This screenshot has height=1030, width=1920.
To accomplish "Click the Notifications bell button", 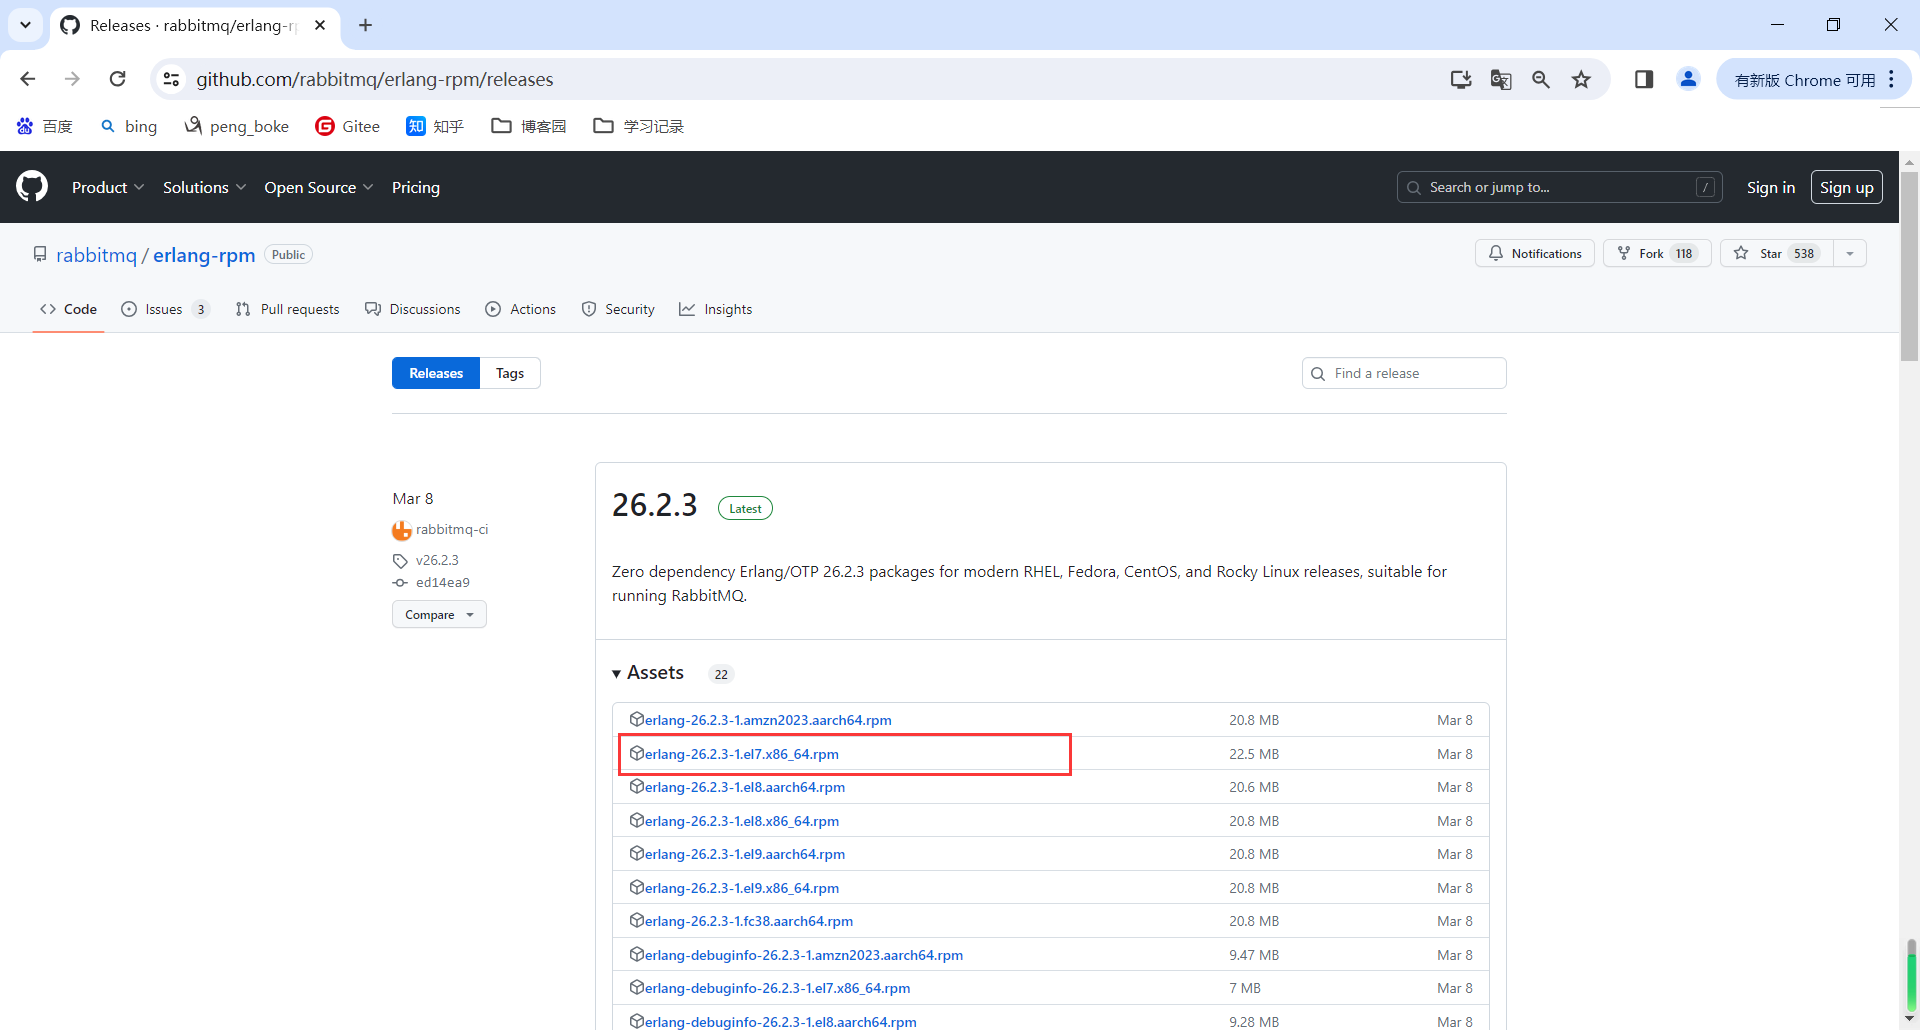I will [1534, 253].
